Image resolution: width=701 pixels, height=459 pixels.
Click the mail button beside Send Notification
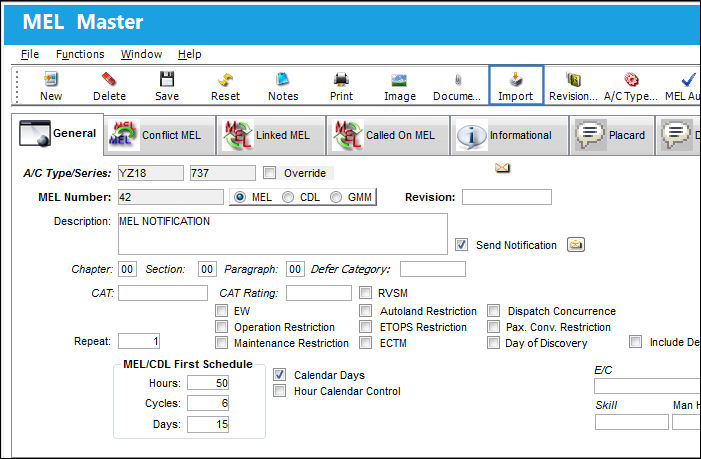576,244
